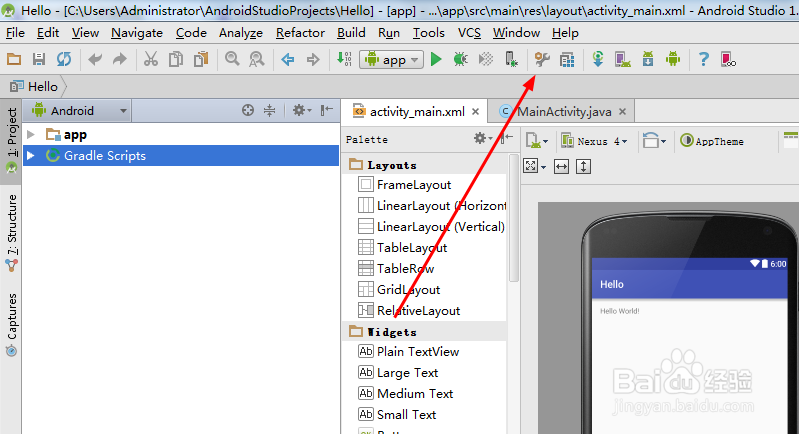Image resolution: width=799 pixels, height=434 pixels.
Task: Start debugging with the bug icon
Action: [461, 60]
